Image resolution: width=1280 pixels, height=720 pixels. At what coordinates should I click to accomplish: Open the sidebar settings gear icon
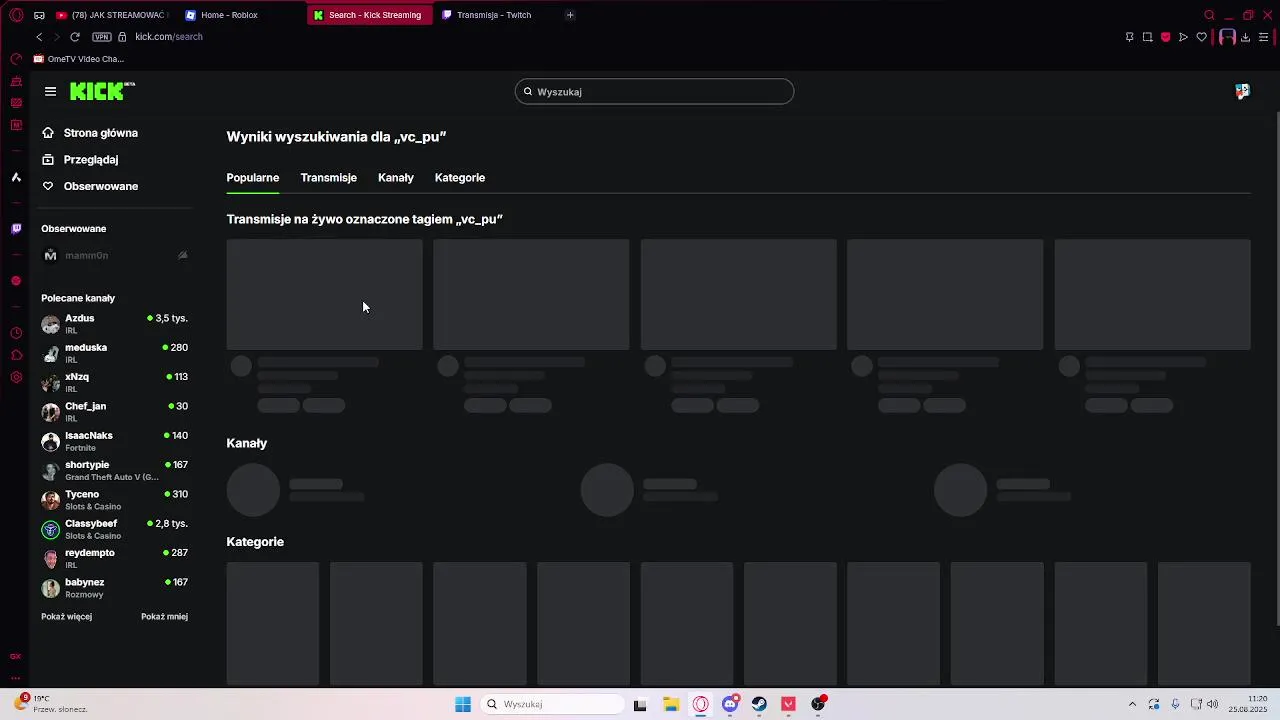coord(16,377)
